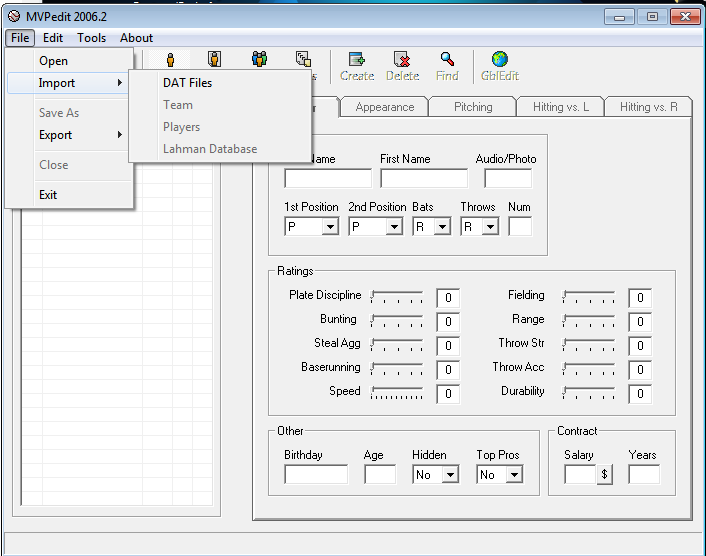Click the Throw Str slider
Screen dimensions: 706x556
tap(588, 345)
